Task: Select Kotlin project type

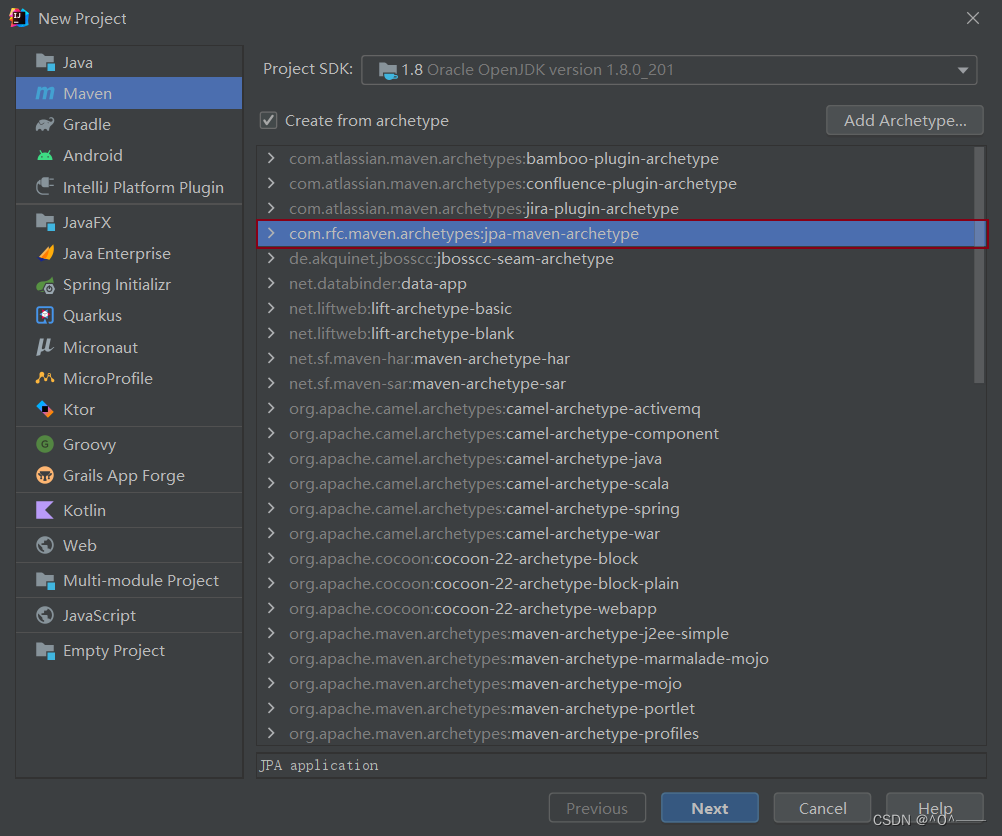Action: point(129,510)
